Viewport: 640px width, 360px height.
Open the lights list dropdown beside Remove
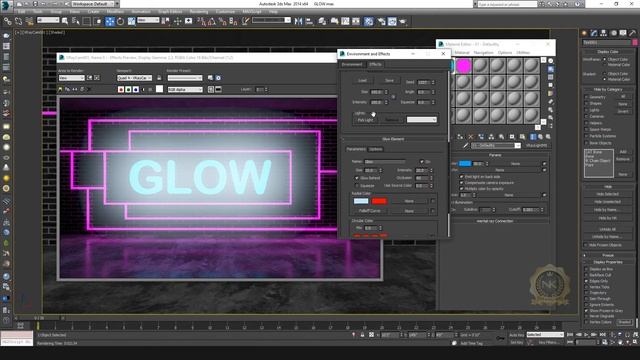click(x=422, y=120)
